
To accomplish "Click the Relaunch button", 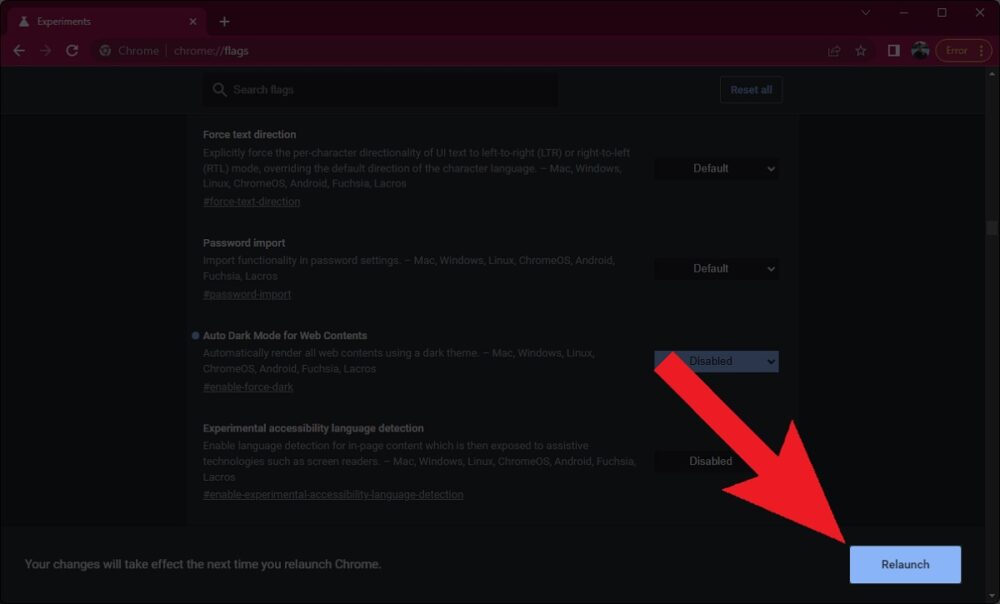I will click(904, 564).
